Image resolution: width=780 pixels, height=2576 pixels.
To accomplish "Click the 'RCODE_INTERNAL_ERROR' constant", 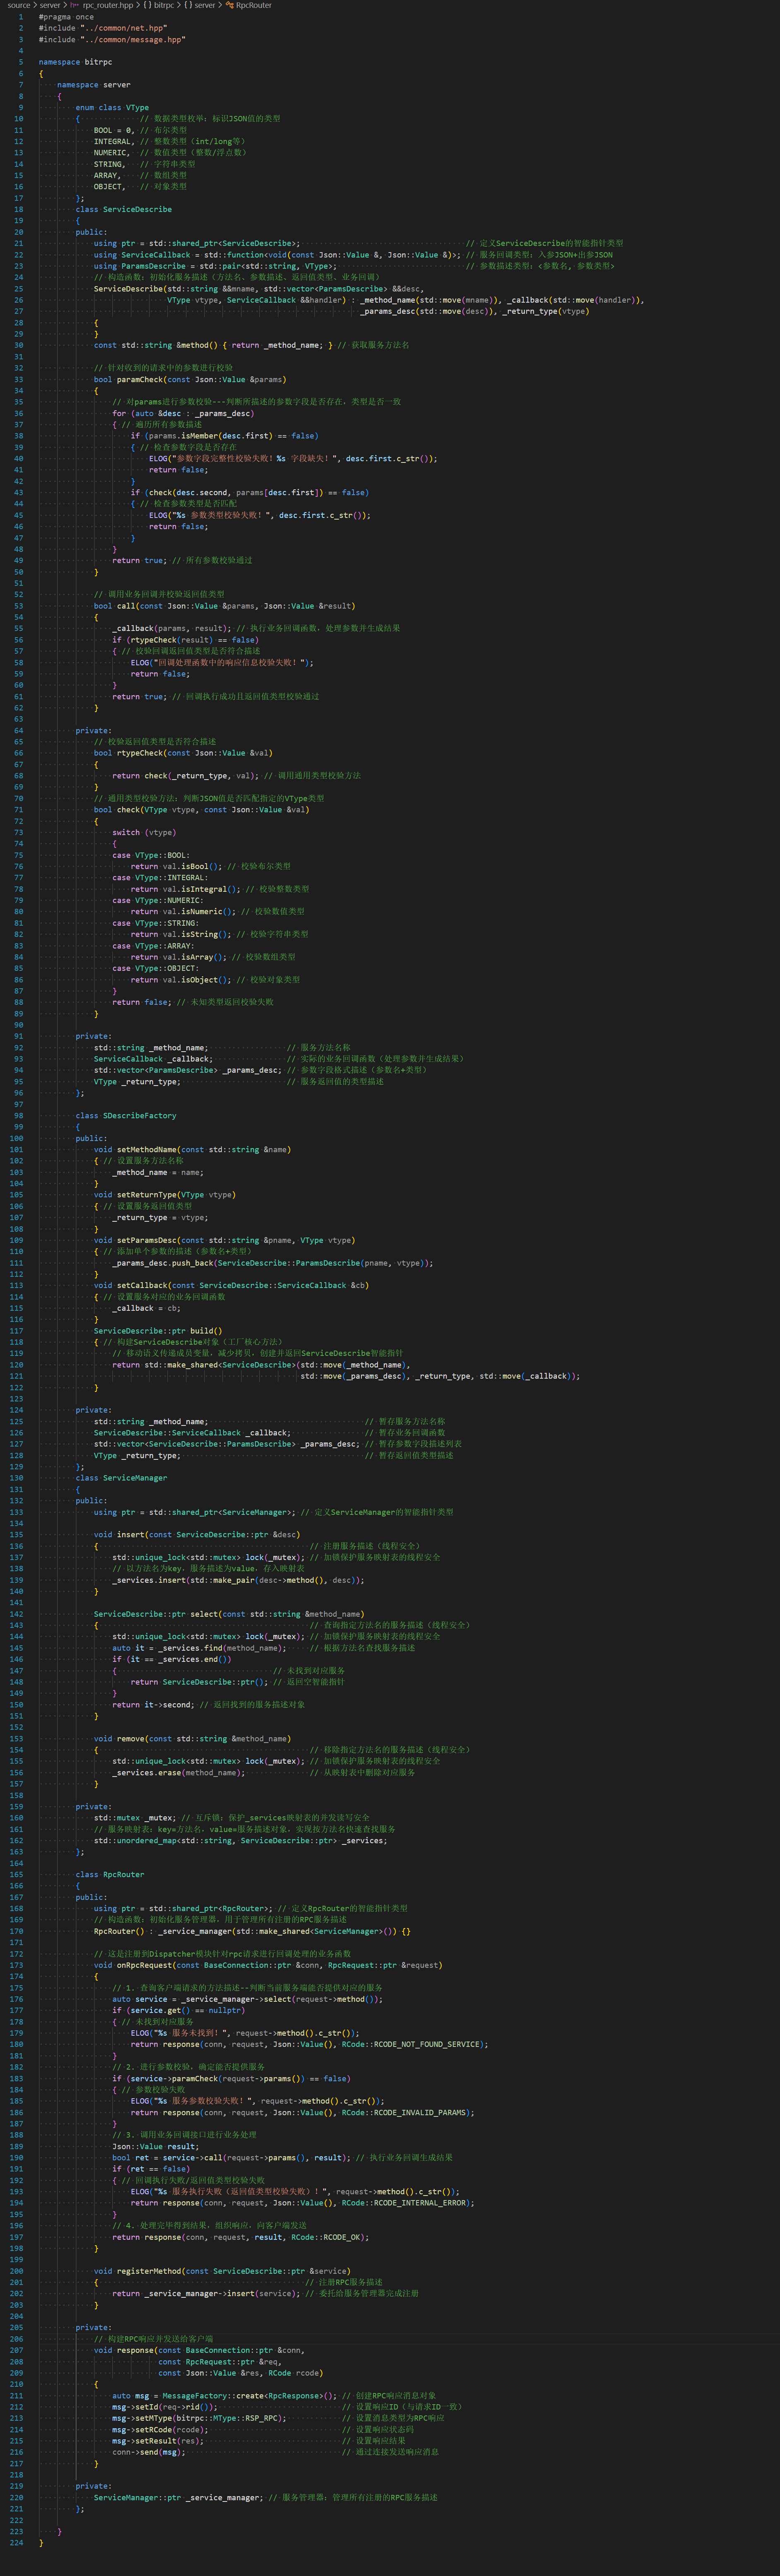I will (x=419, y=2202).
